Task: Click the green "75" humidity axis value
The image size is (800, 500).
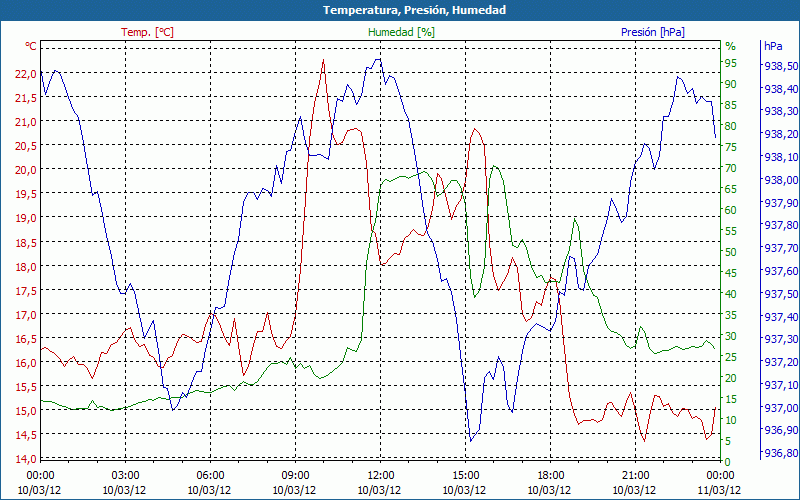Action: click(x=731, y=147)
